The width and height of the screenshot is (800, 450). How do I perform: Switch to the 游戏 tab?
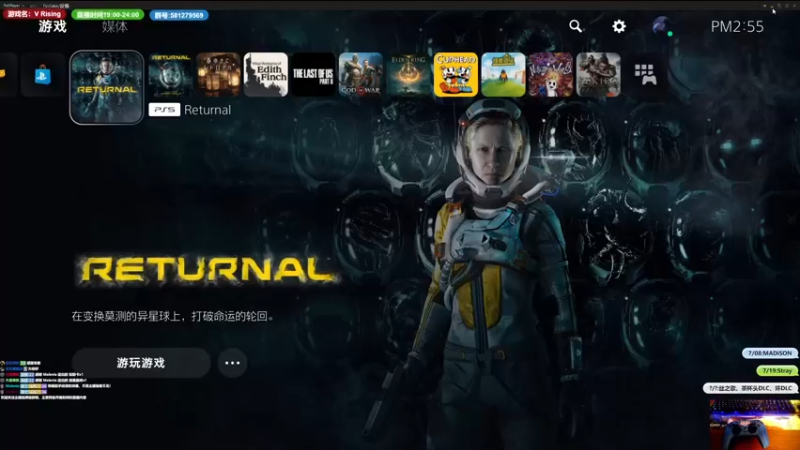pyautogui.click(x=53, y=27)
